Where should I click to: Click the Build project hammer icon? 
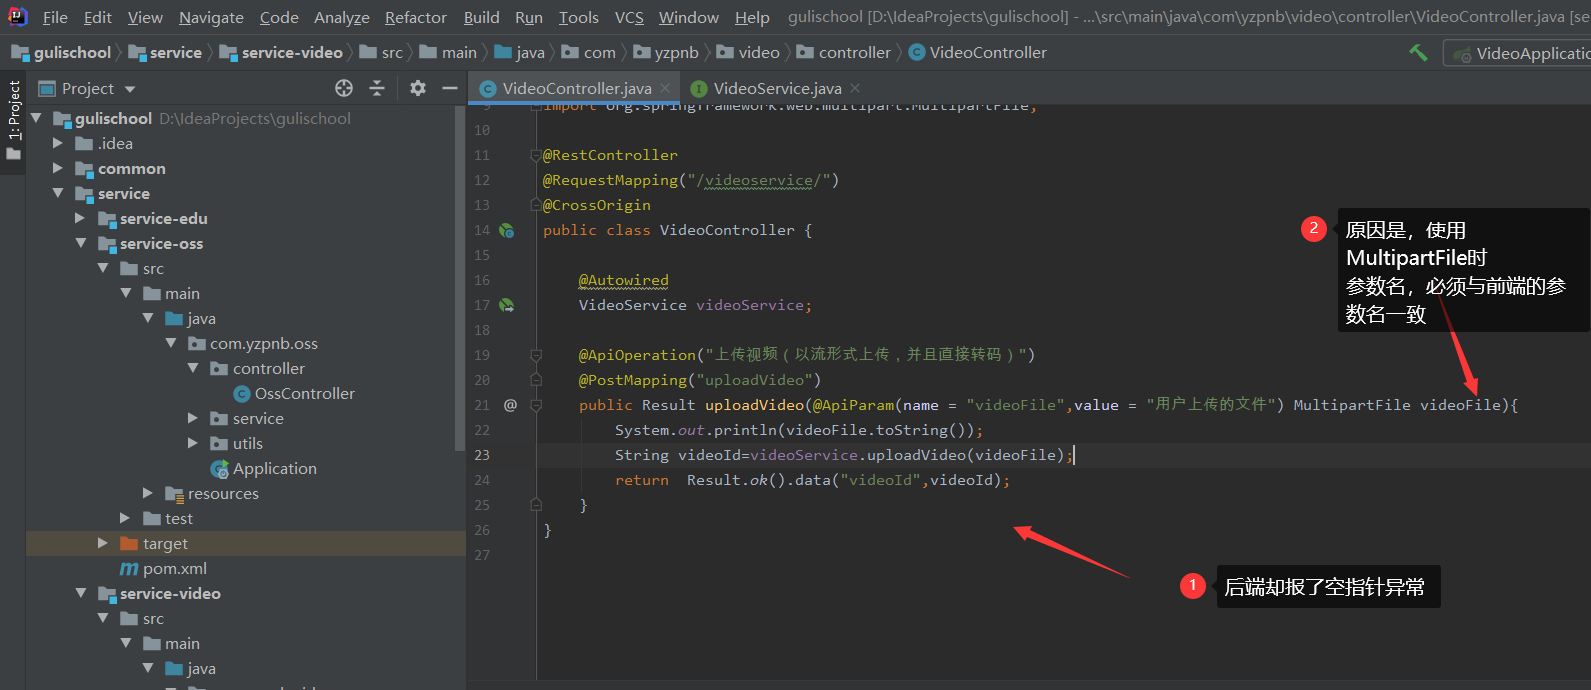coord(1418,52)
